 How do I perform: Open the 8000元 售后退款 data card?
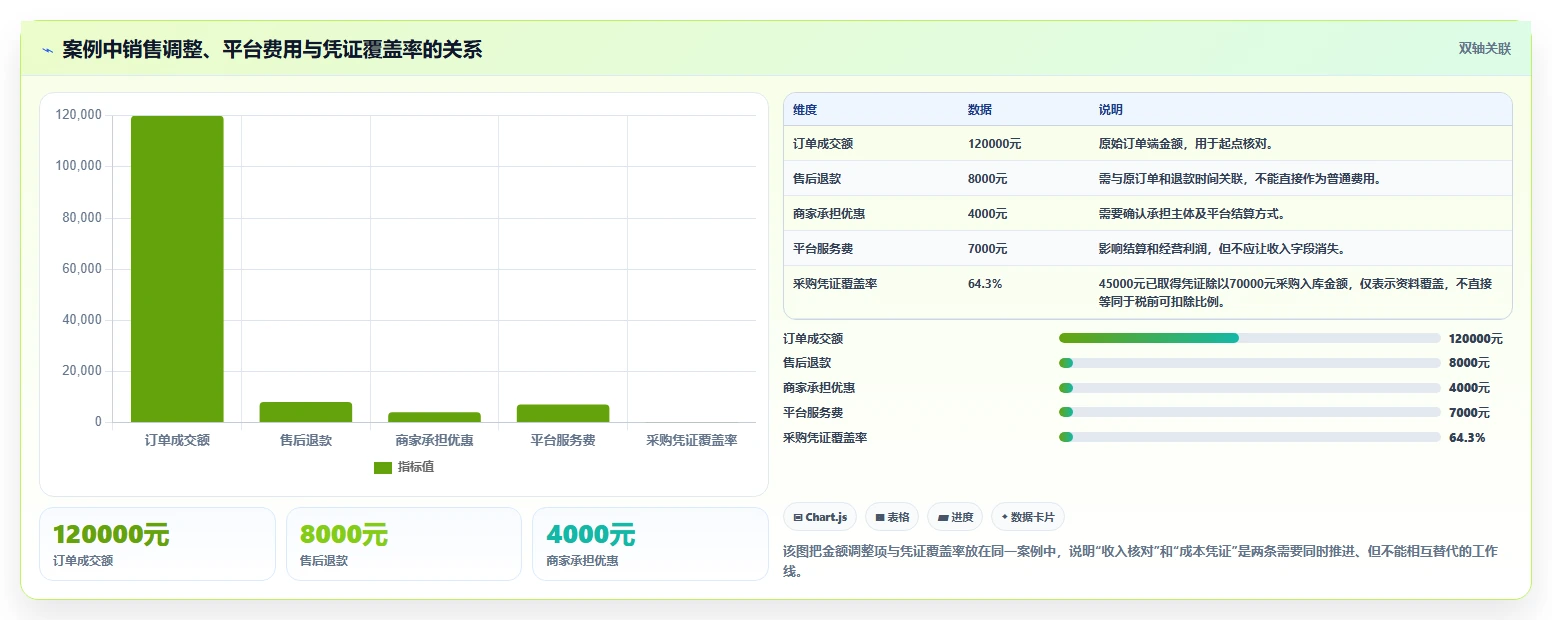404,544
